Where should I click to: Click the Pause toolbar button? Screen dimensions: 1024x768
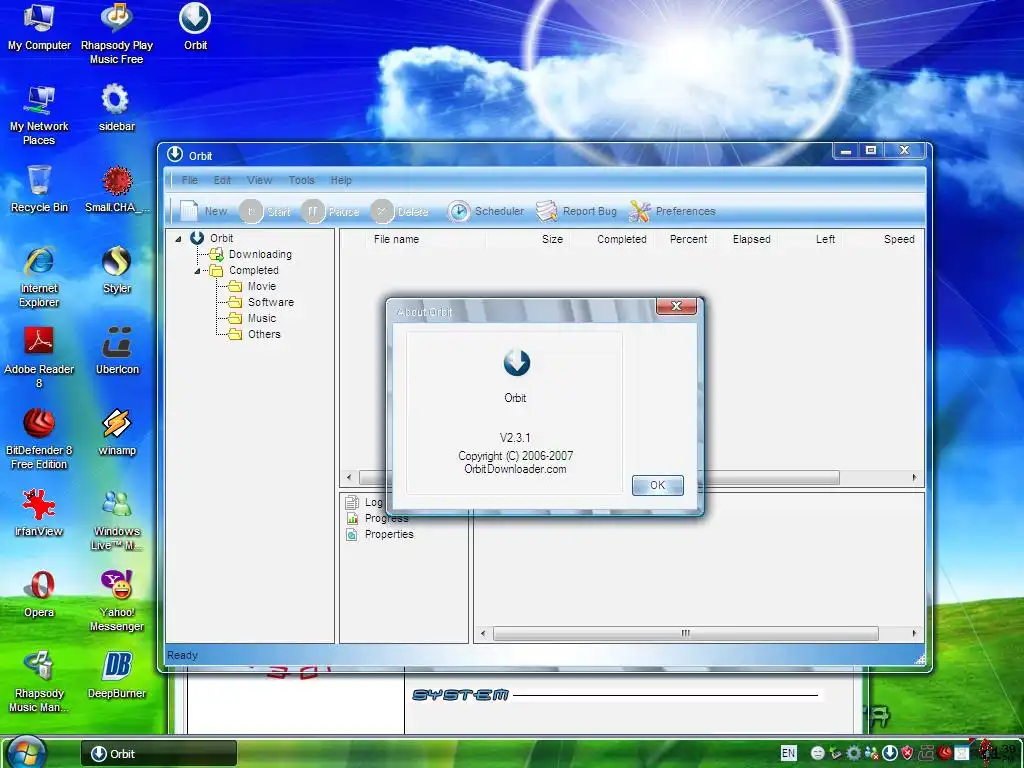[x=330, y=211]
